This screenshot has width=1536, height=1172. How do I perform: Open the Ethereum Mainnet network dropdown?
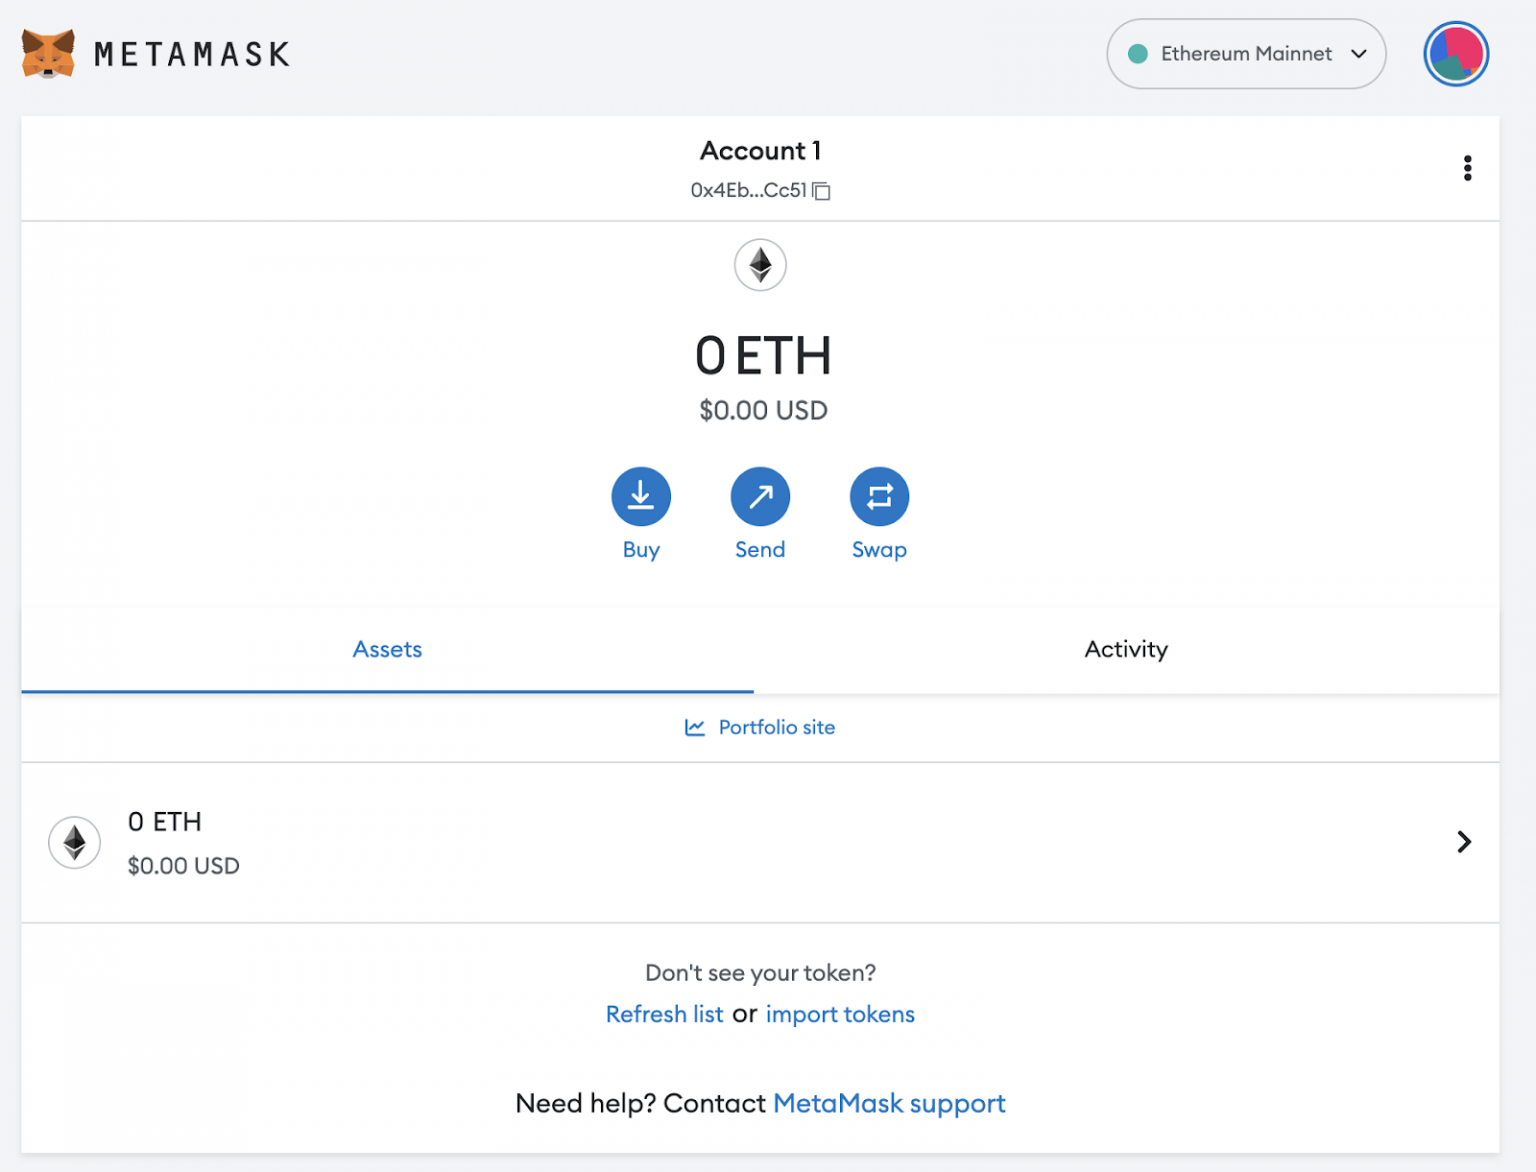[1245, 54]
